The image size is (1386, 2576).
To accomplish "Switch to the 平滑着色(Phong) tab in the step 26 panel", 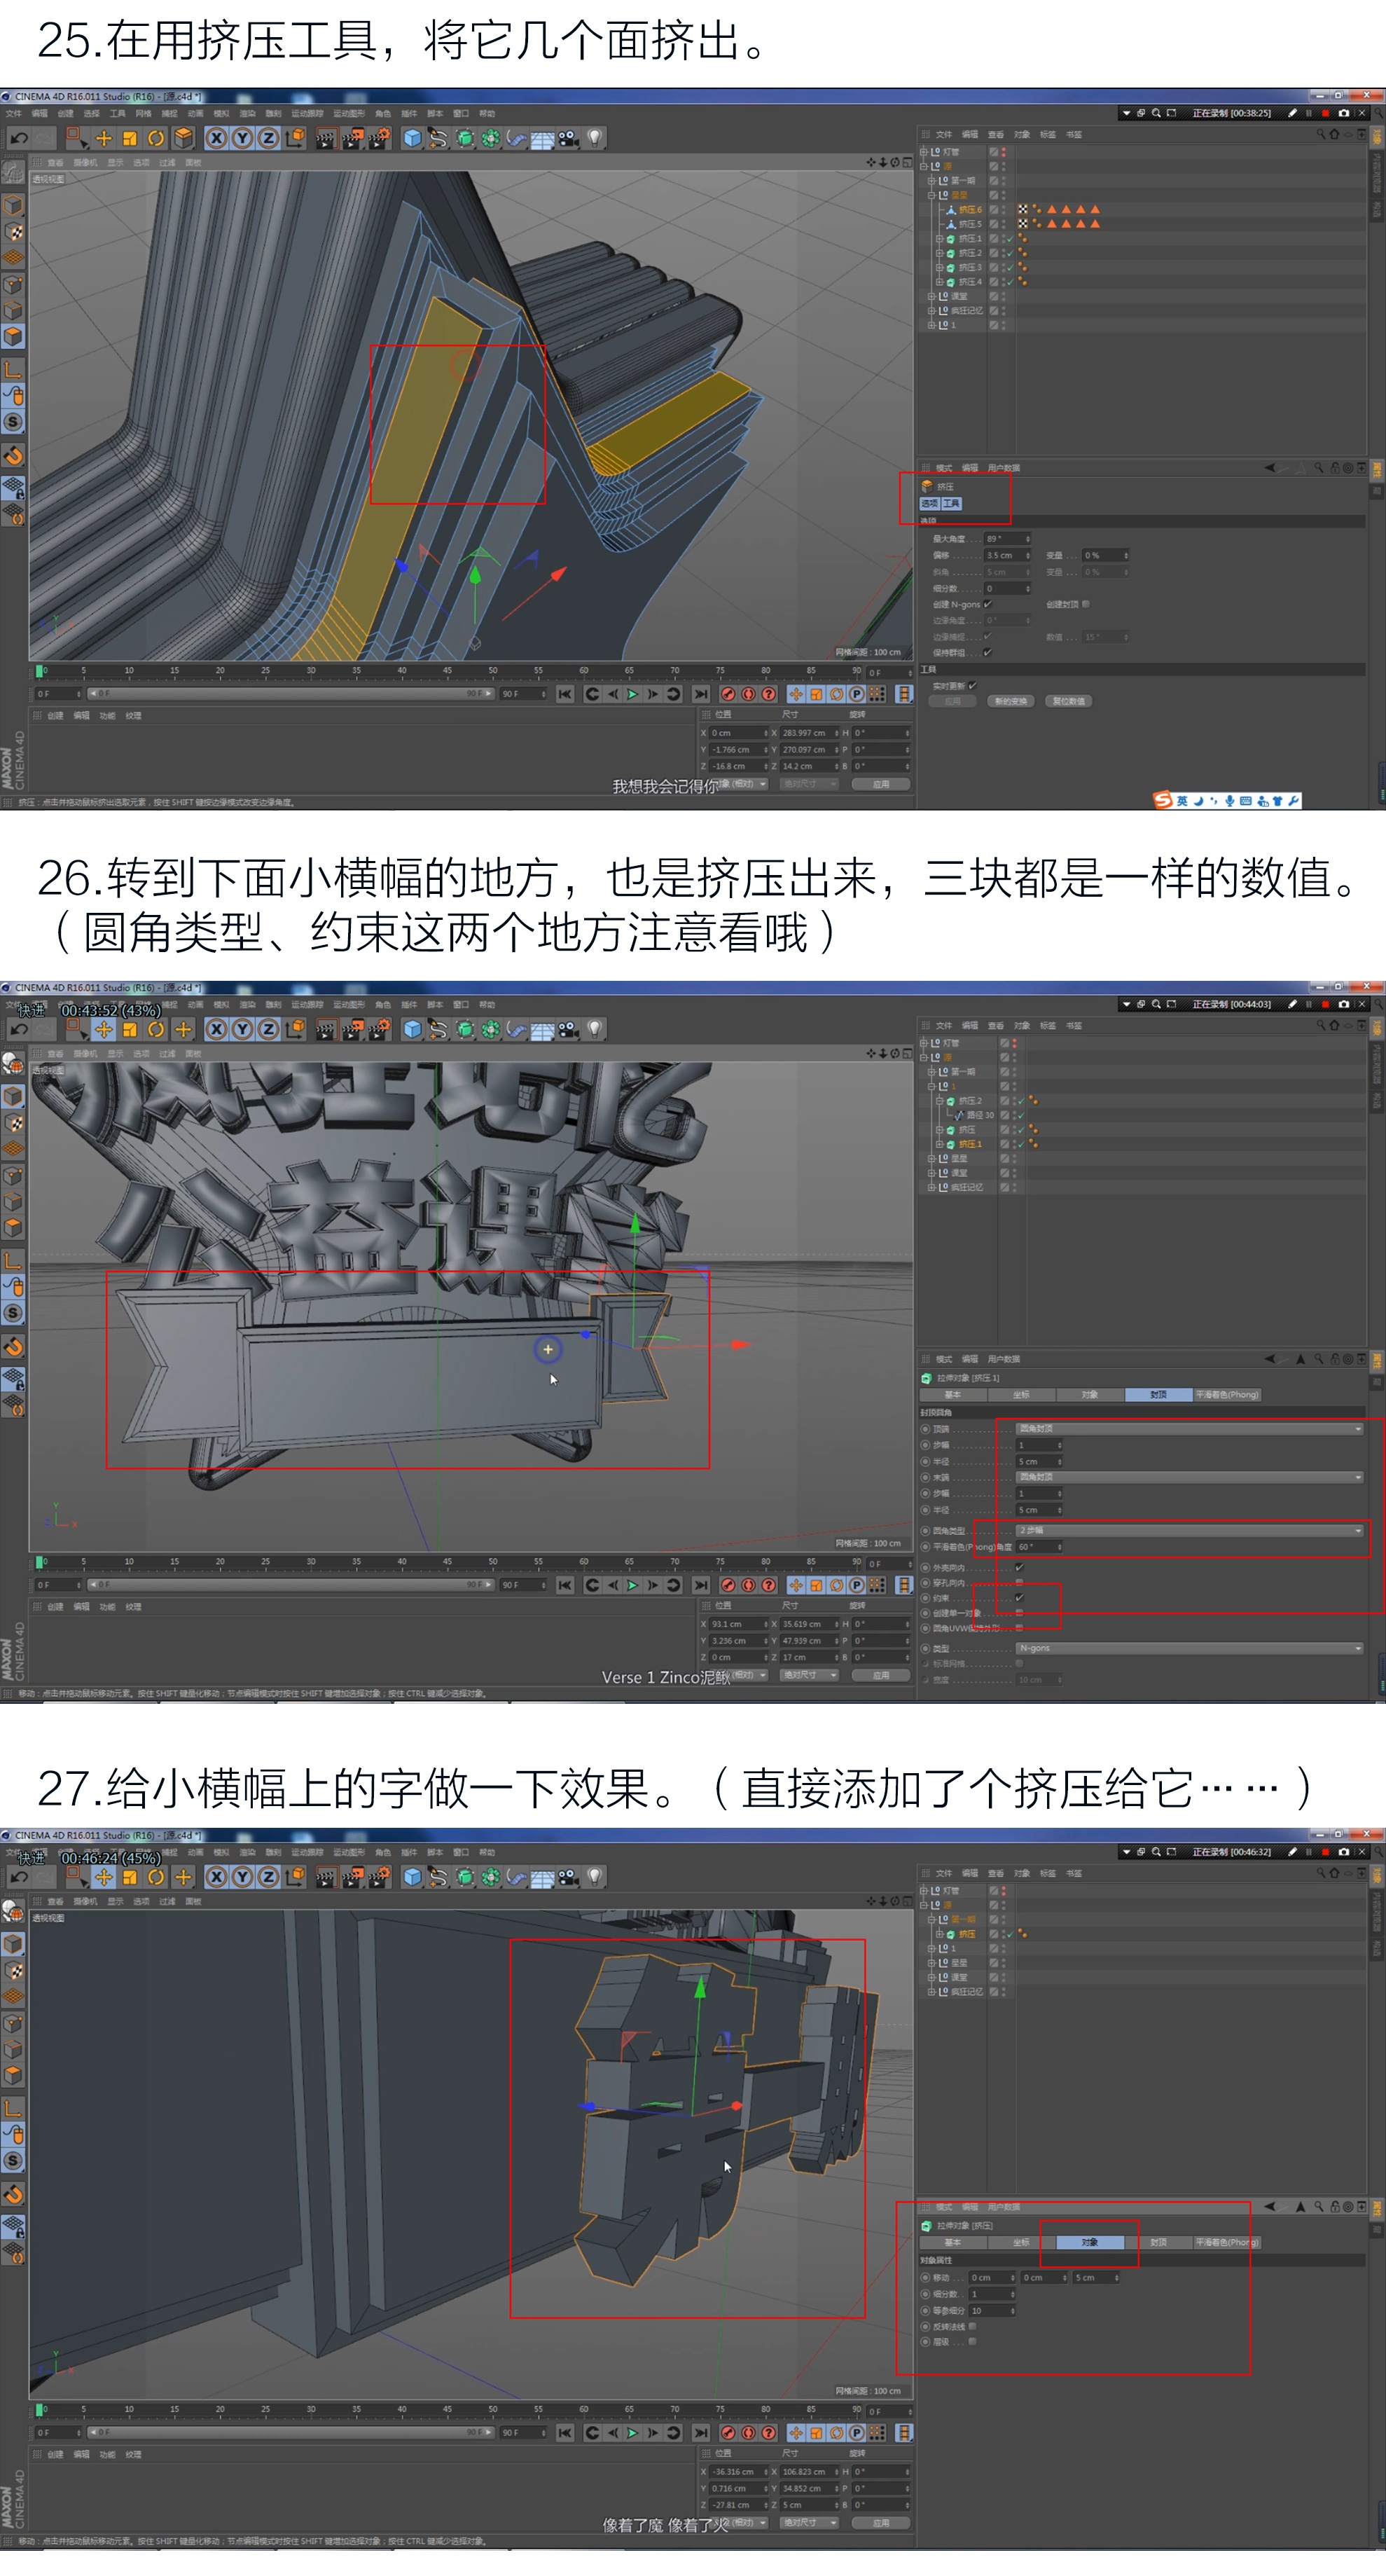I will coord(1227,1394).
